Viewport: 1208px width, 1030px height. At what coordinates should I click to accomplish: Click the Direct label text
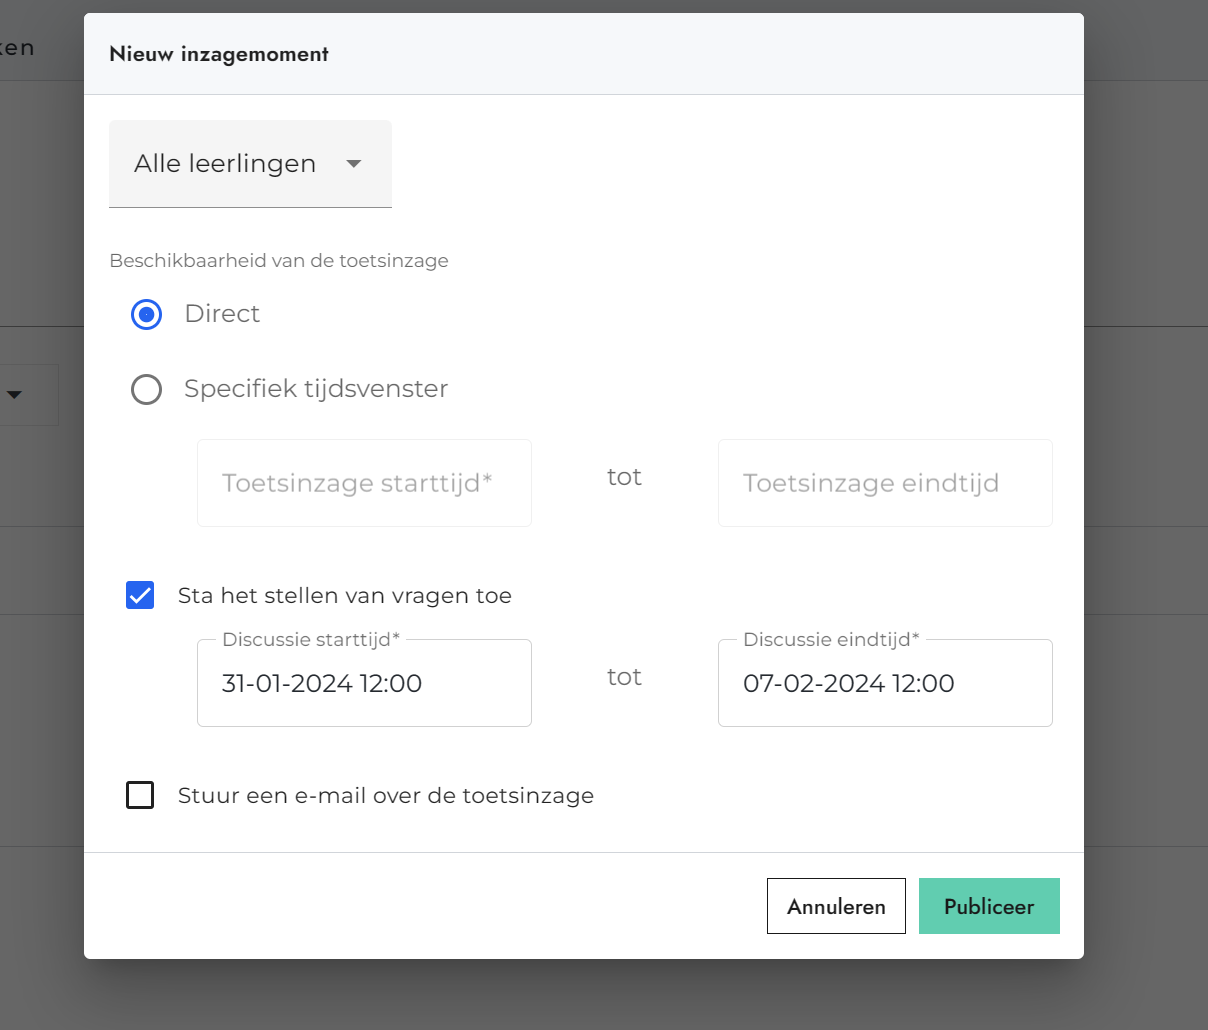click(221, 314)
